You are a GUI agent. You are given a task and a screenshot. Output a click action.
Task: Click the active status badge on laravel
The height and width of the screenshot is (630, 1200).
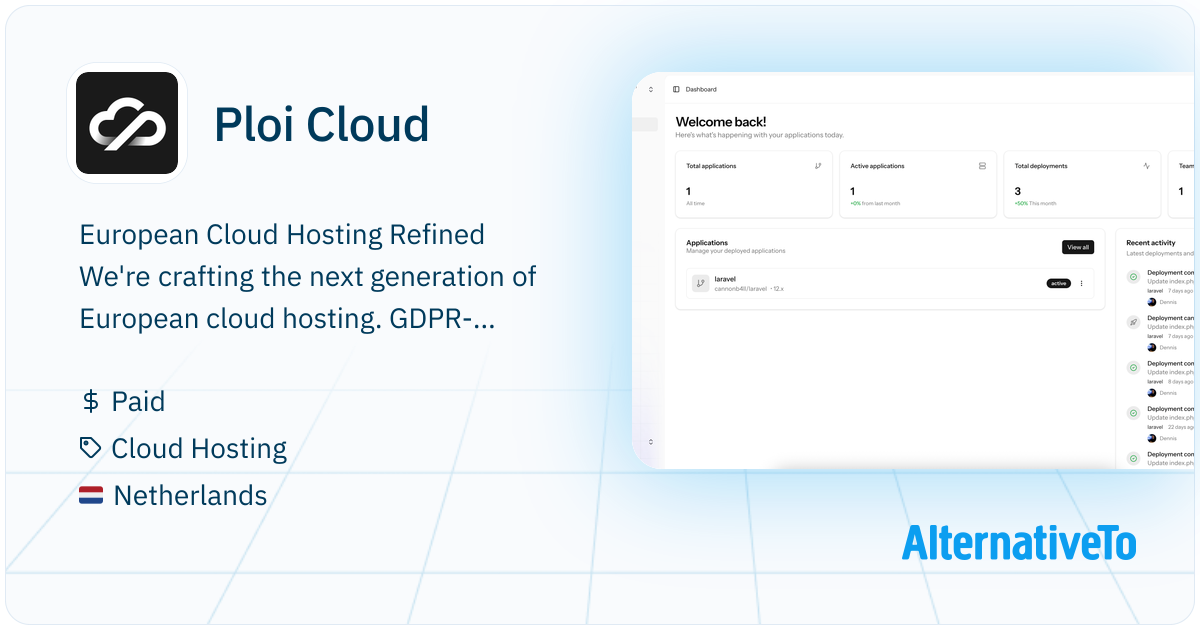(1058, 283)
